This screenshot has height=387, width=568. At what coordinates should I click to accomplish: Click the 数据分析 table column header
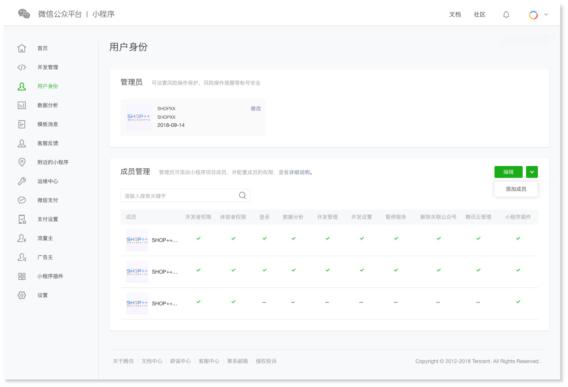(x=293, y=217)
